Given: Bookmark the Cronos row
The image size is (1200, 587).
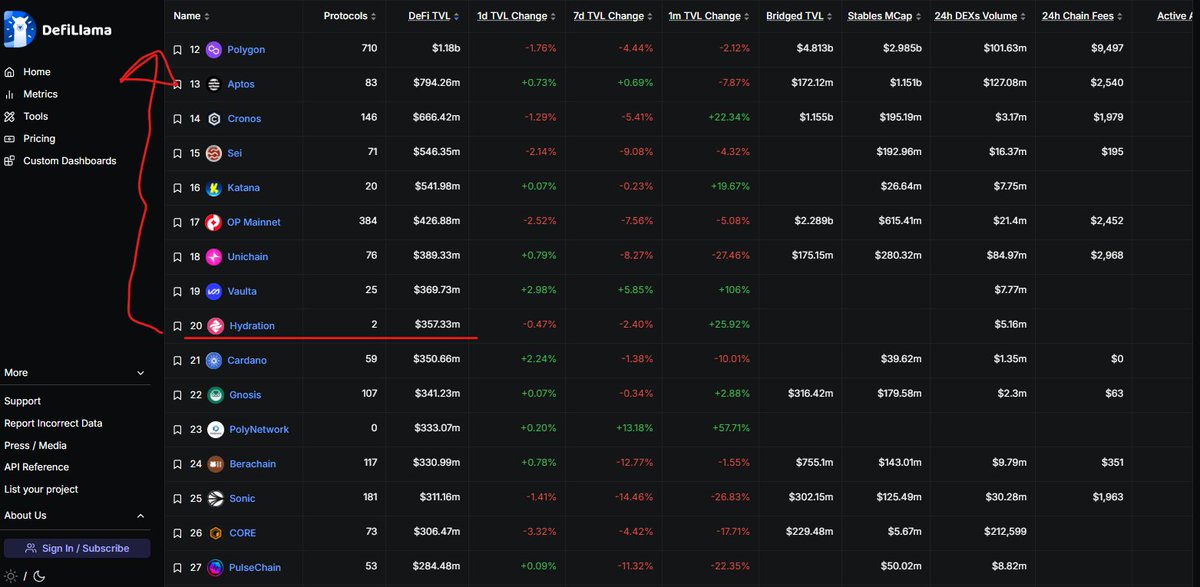Looking at the screenshot, I should 177,119.
